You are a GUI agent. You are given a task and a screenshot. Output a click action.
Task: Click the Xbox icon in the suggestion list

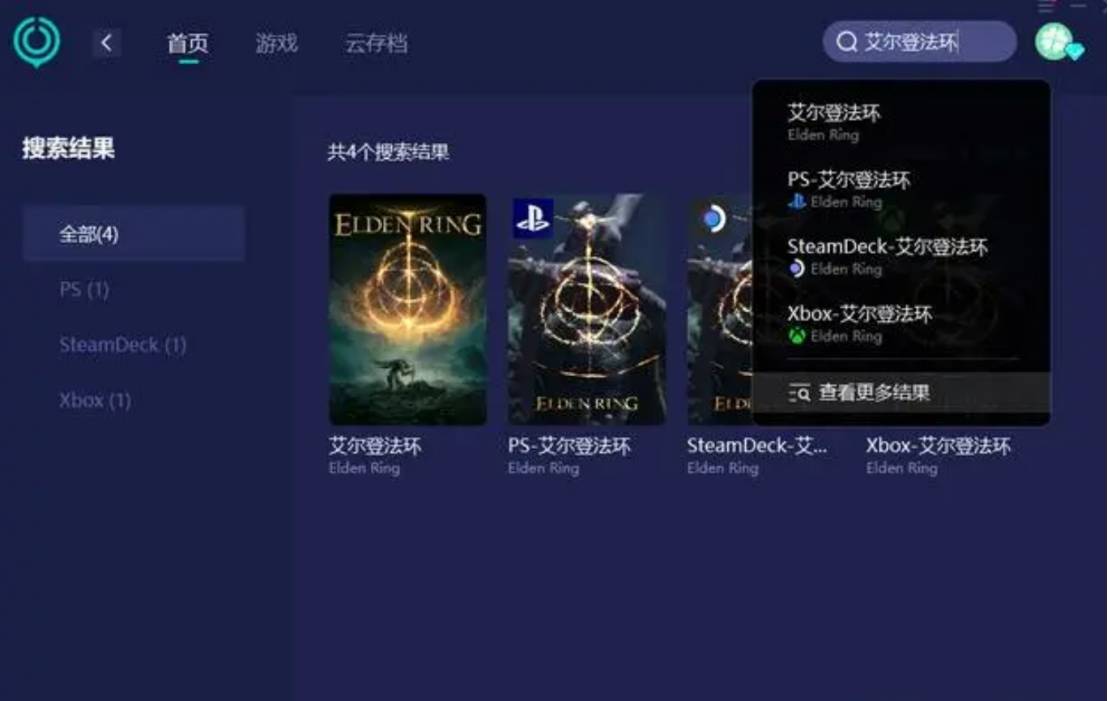pos(796,336)
